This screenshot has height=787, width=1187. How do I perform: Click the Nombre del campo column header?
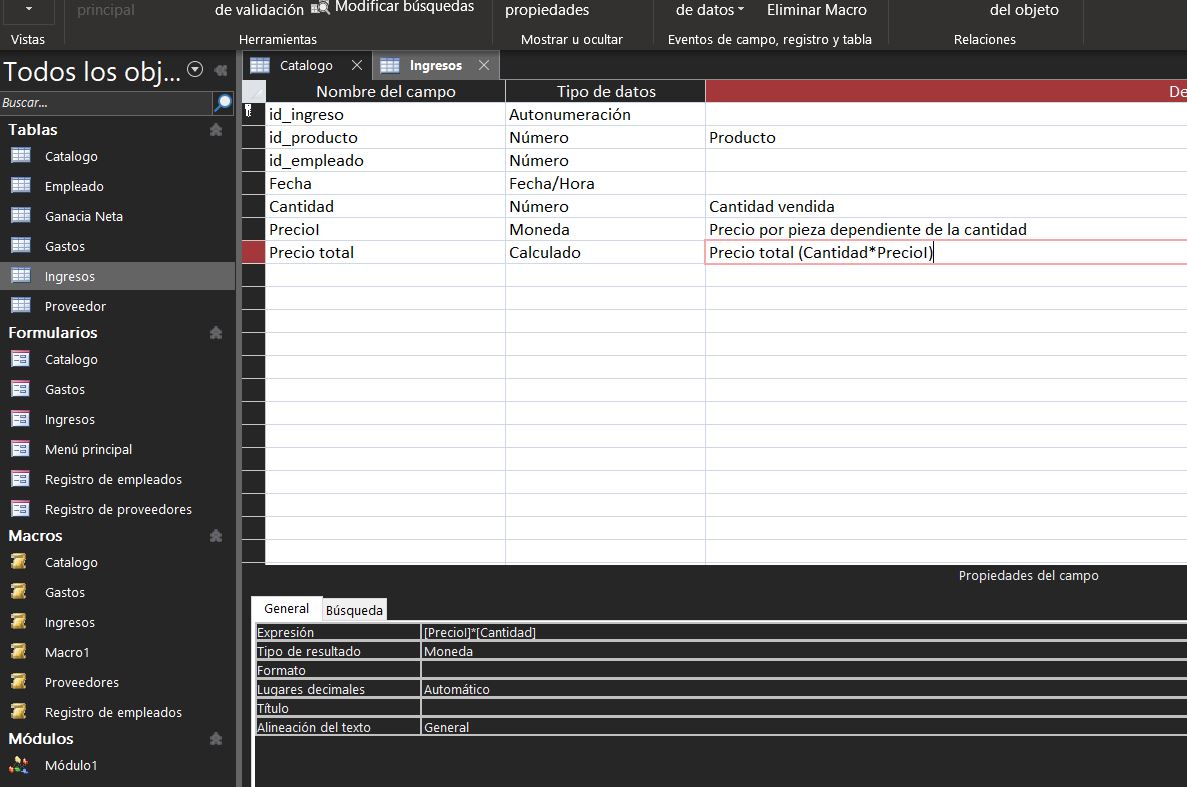pyautogui.click(x=385, y=91)
